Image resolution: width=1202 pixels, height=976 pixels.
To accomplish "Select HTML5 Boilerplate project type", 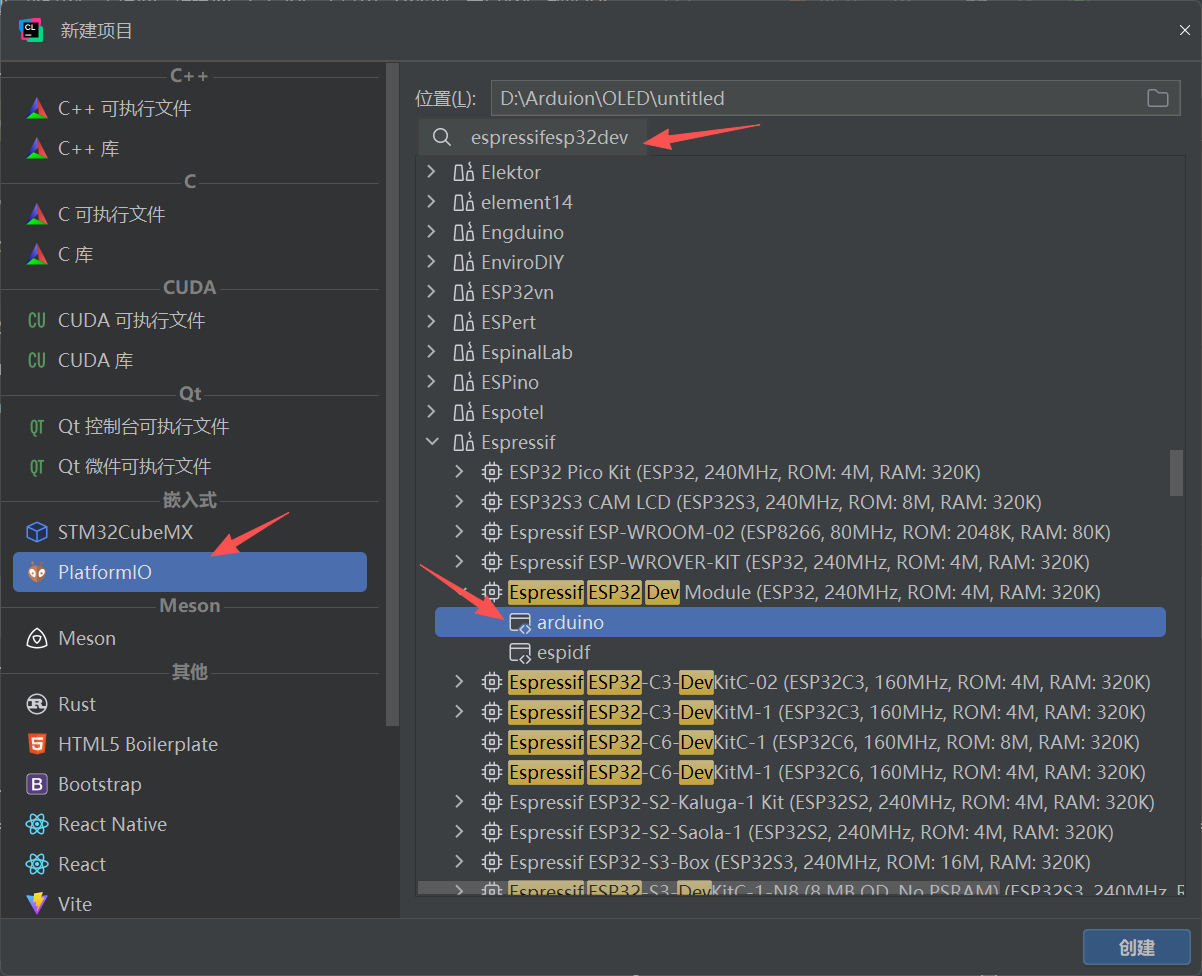I will [x=190, y=744].
